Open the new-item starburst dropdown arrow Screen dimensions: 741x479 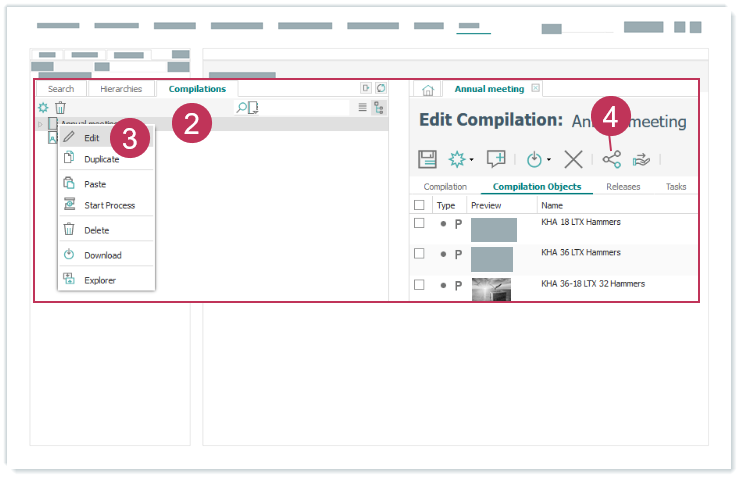click(471, 160)
